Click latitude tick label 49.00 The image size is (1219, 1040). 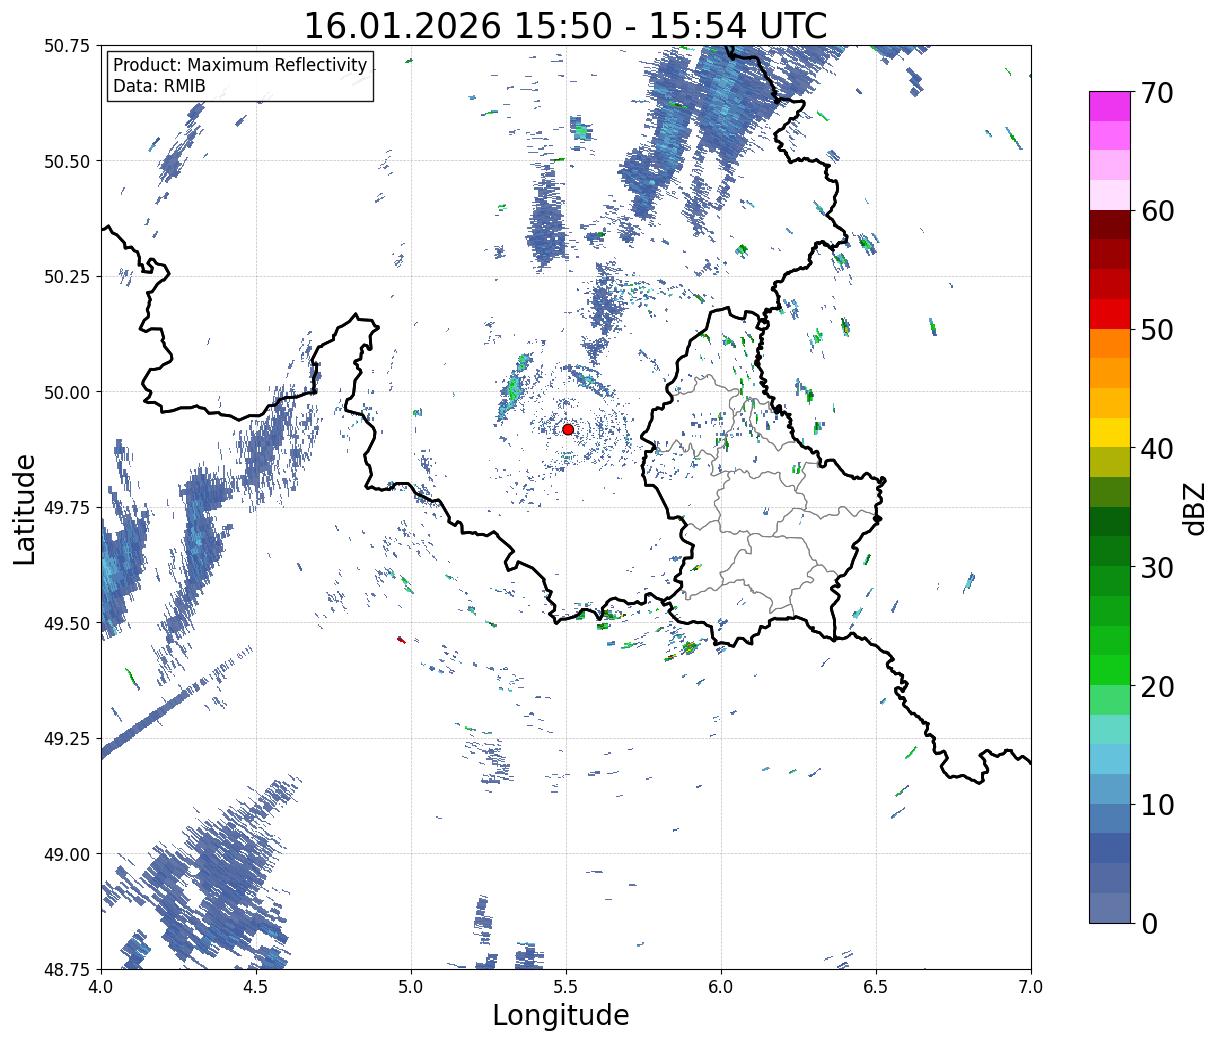[67, 854]
